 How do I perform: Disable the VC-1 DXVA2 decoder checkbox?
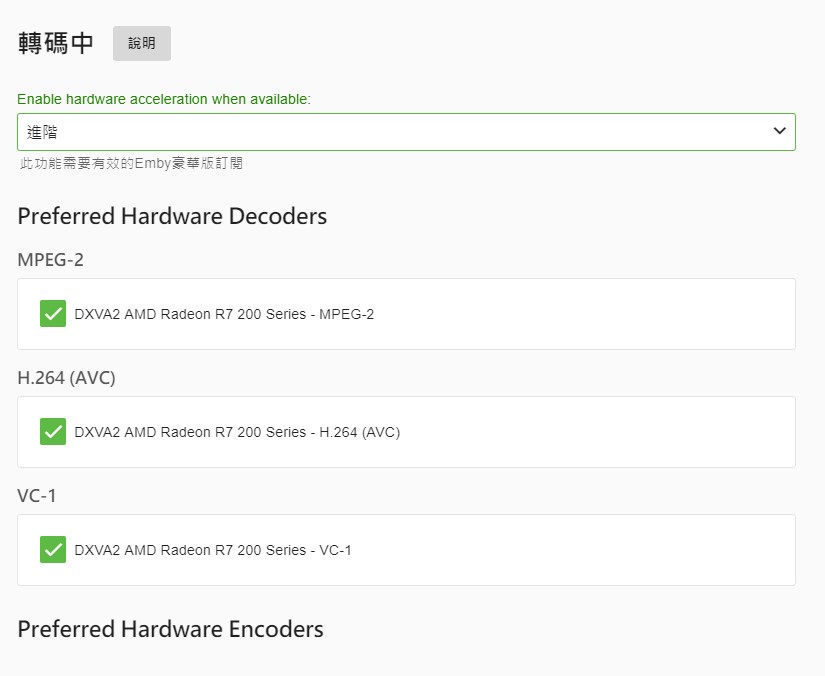pyautogui.click(x=53, y=550)
